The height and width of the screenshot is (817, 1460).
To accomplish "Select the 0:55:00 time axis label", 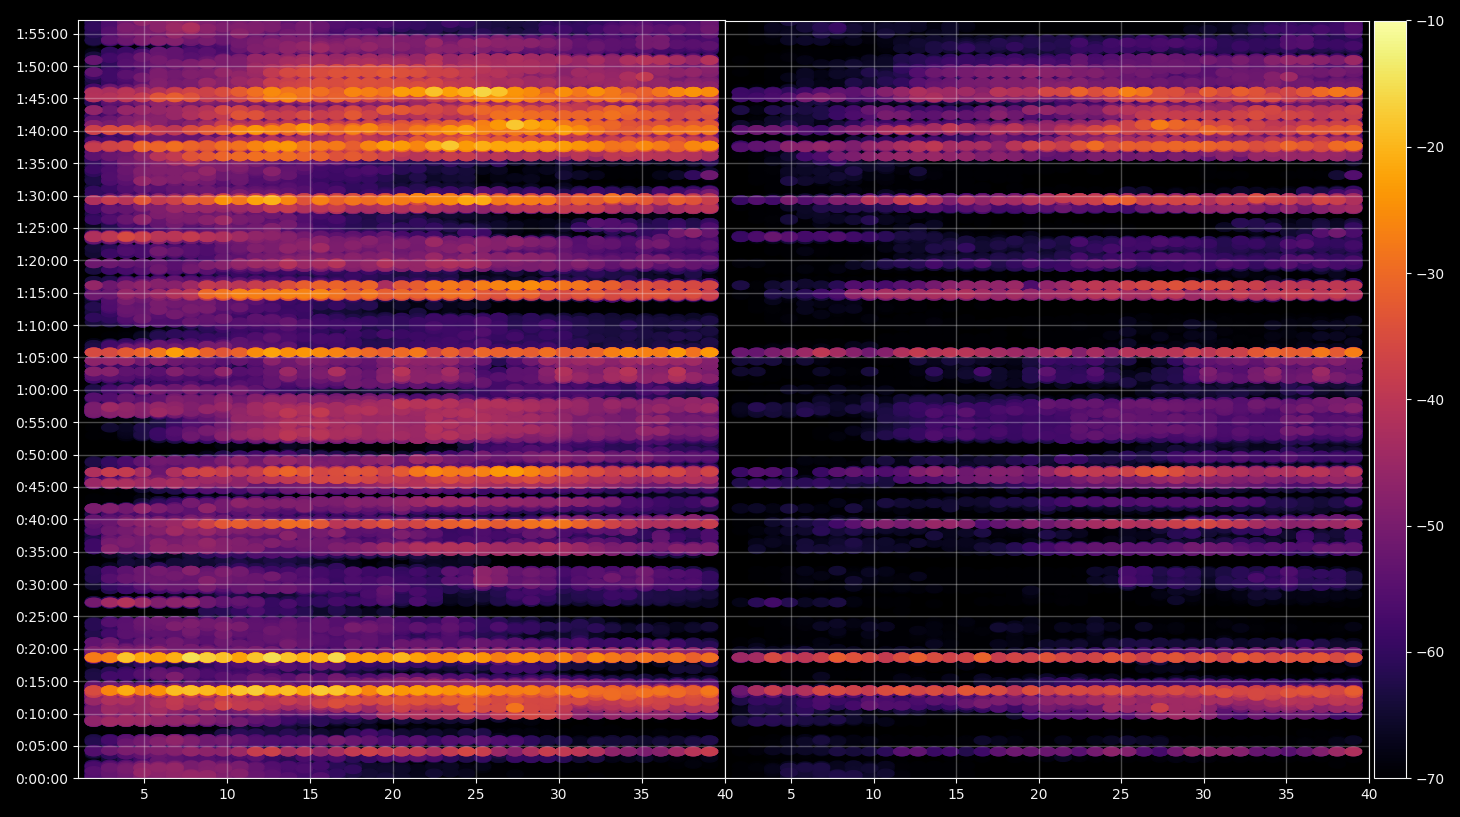I will click(42, 423).
